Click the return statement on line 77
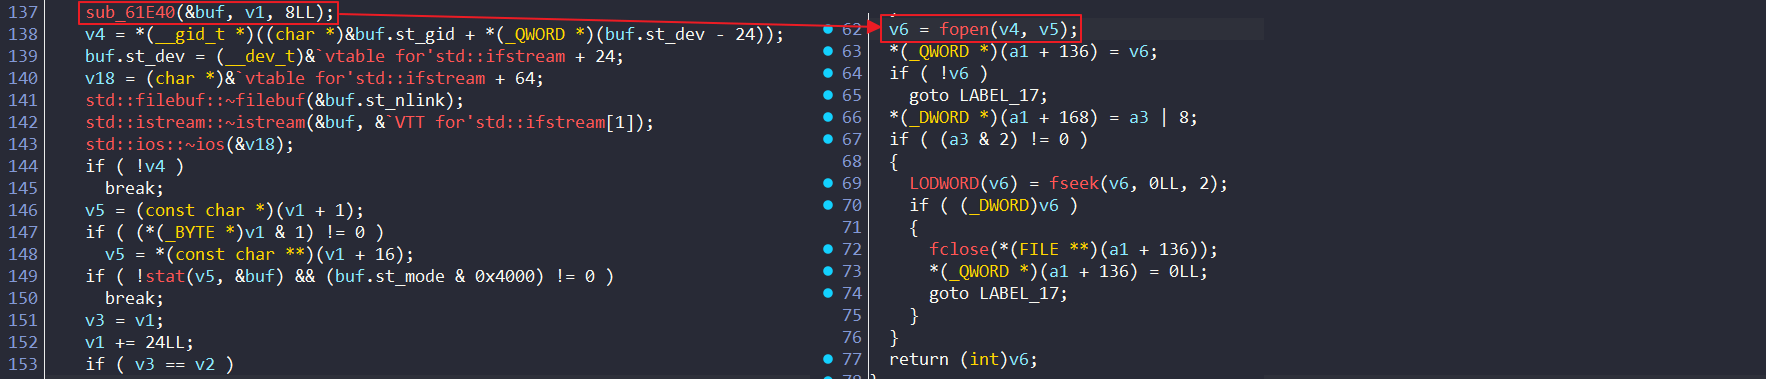This screenshot has height=379, width=1766. click(x=963, y=359)
